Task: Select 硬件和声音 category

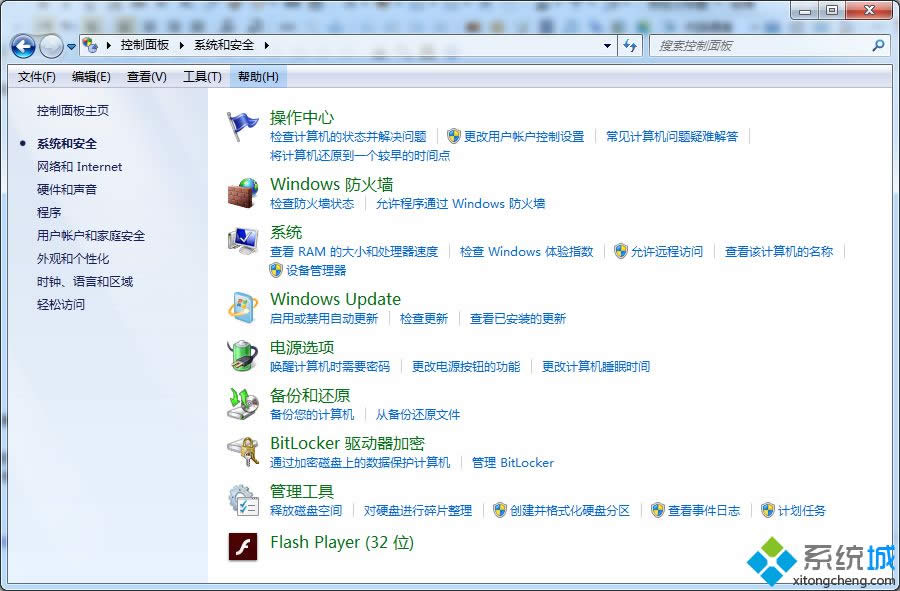Action: tap(67, 190)
